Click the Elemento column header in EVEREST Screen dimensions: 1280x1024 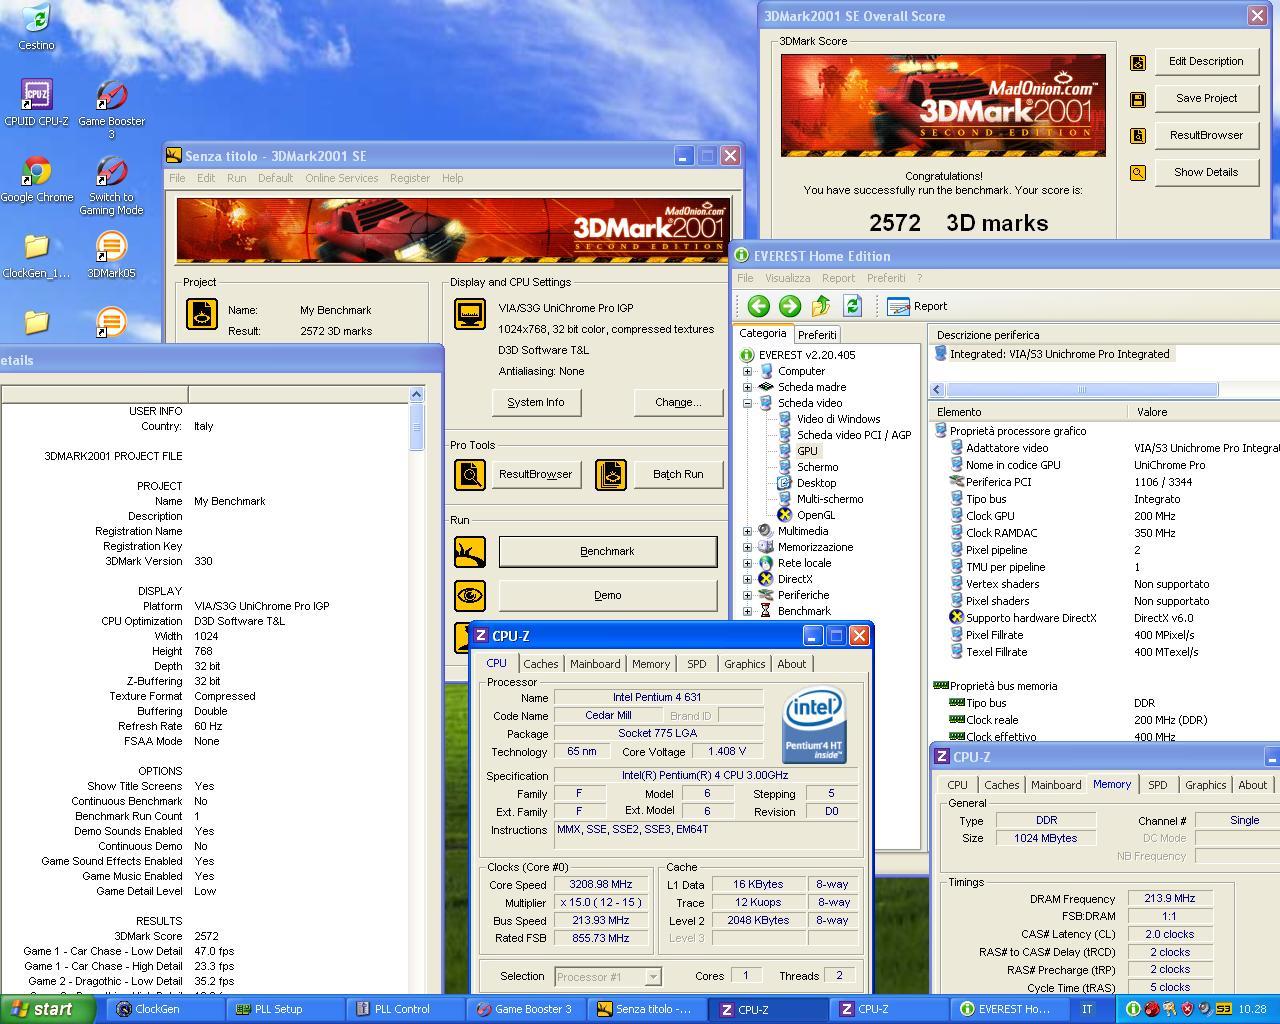click(x=1028, y=412)
